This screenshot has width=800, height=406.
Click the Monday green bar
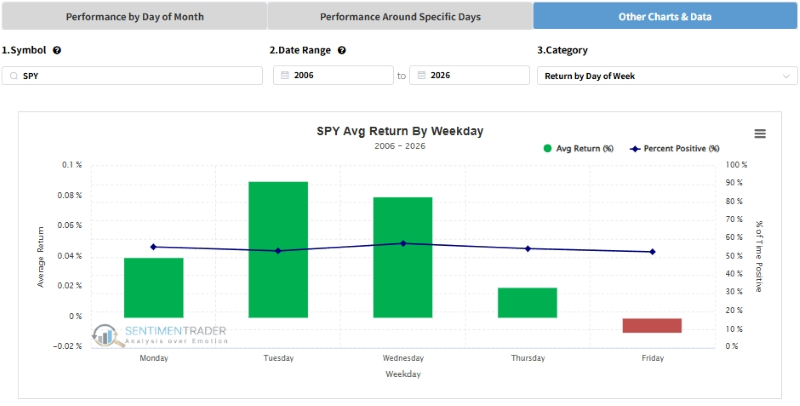tap(154, 288)
